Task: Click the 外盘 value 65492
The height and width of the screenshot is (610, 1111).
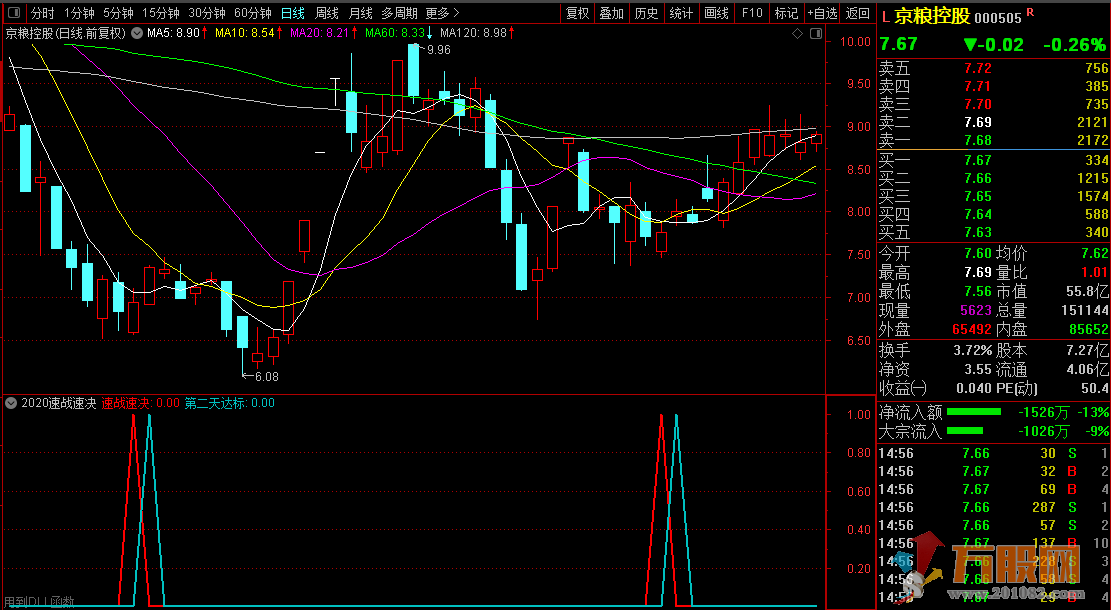Action: [x=971, y=329]
